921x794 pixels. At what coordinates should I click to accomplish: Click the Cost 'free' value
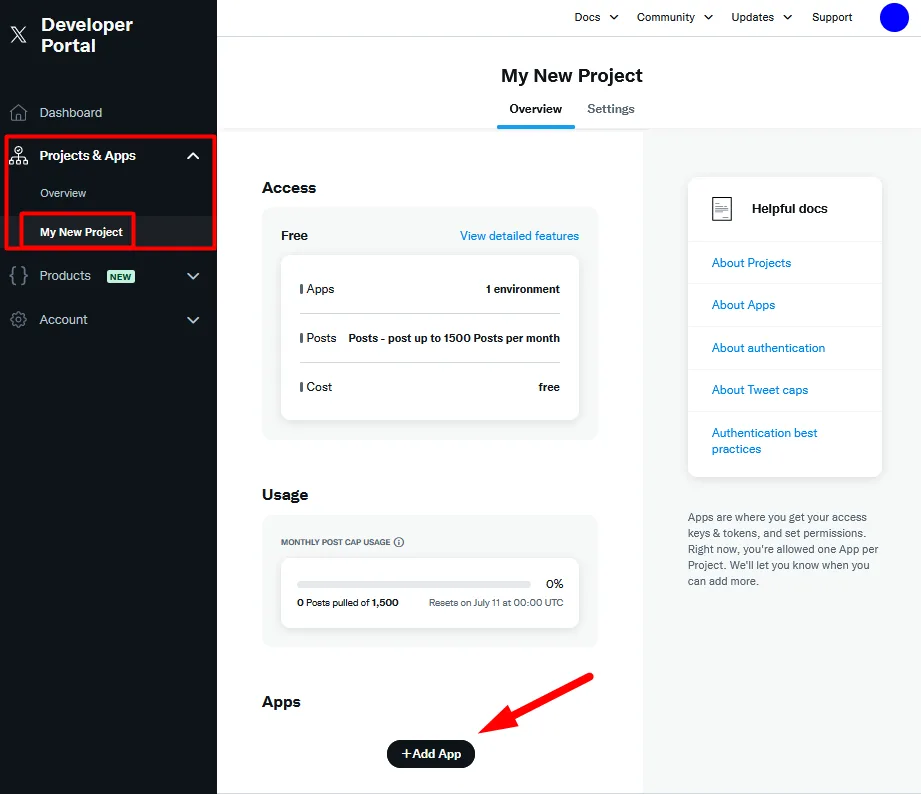click(x=549, y=387)
